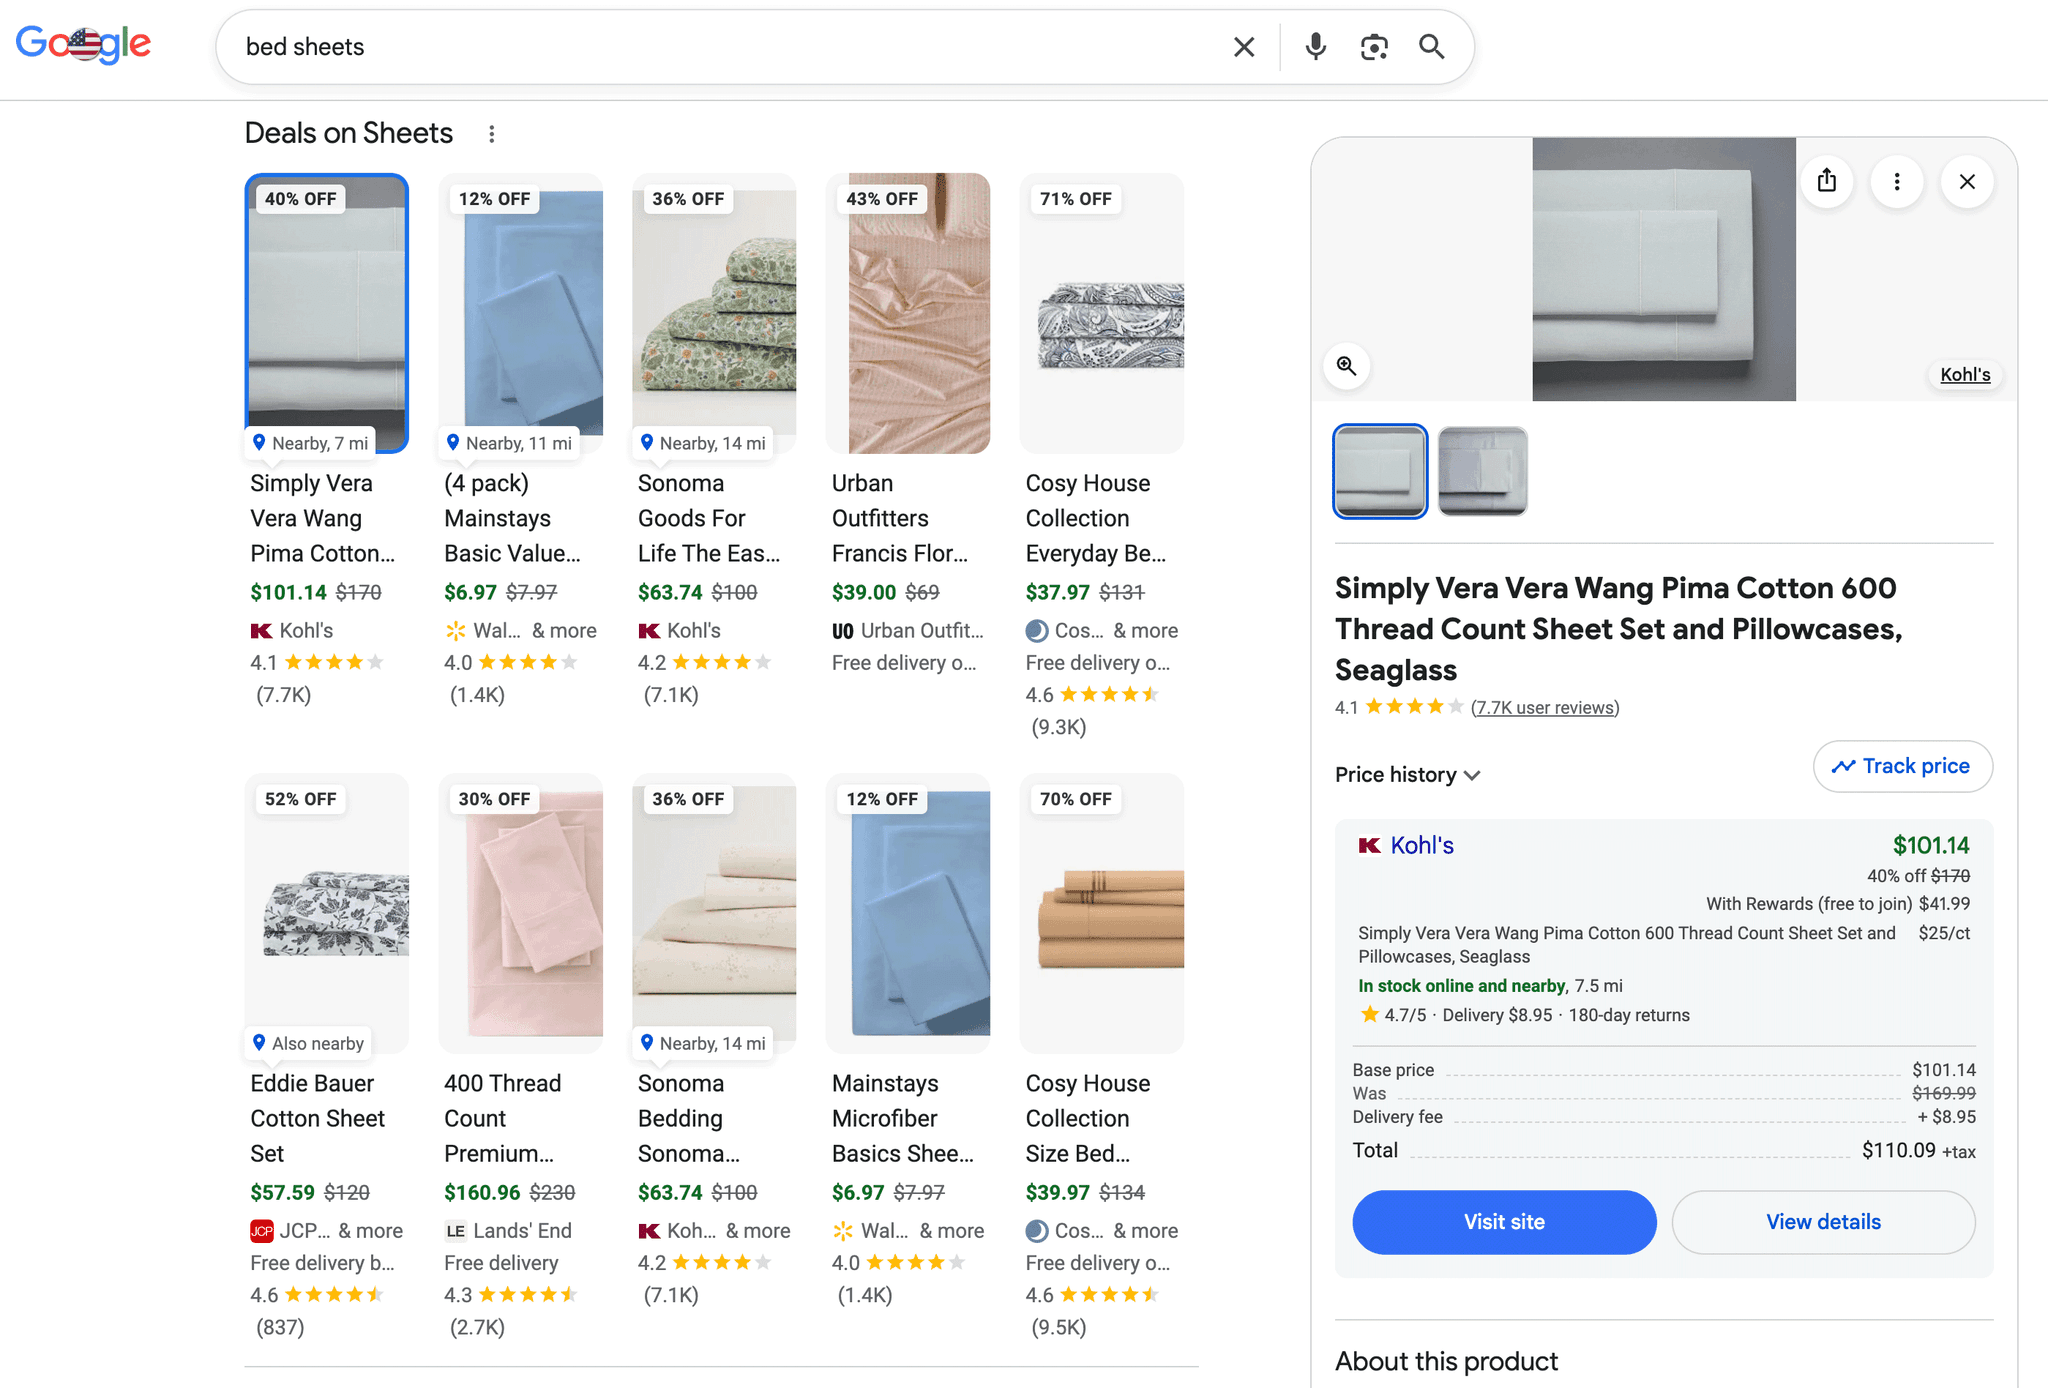
Task: Click the 71% OFF discount badge
Action: (1076, 199)
